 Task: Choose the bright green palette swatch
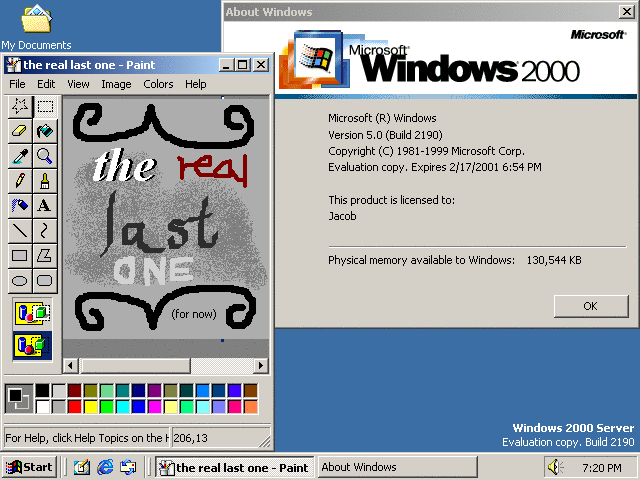point(107,407)
